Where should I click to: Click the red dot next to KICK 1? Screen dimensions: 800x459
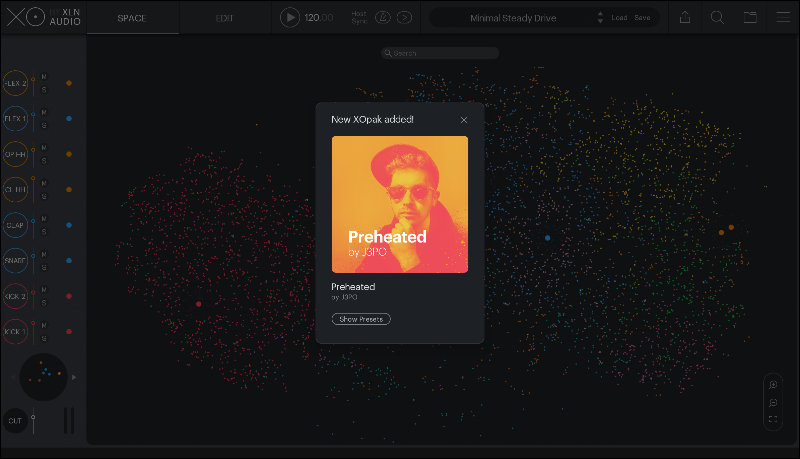pyautogui.click(x=69, y=332)
